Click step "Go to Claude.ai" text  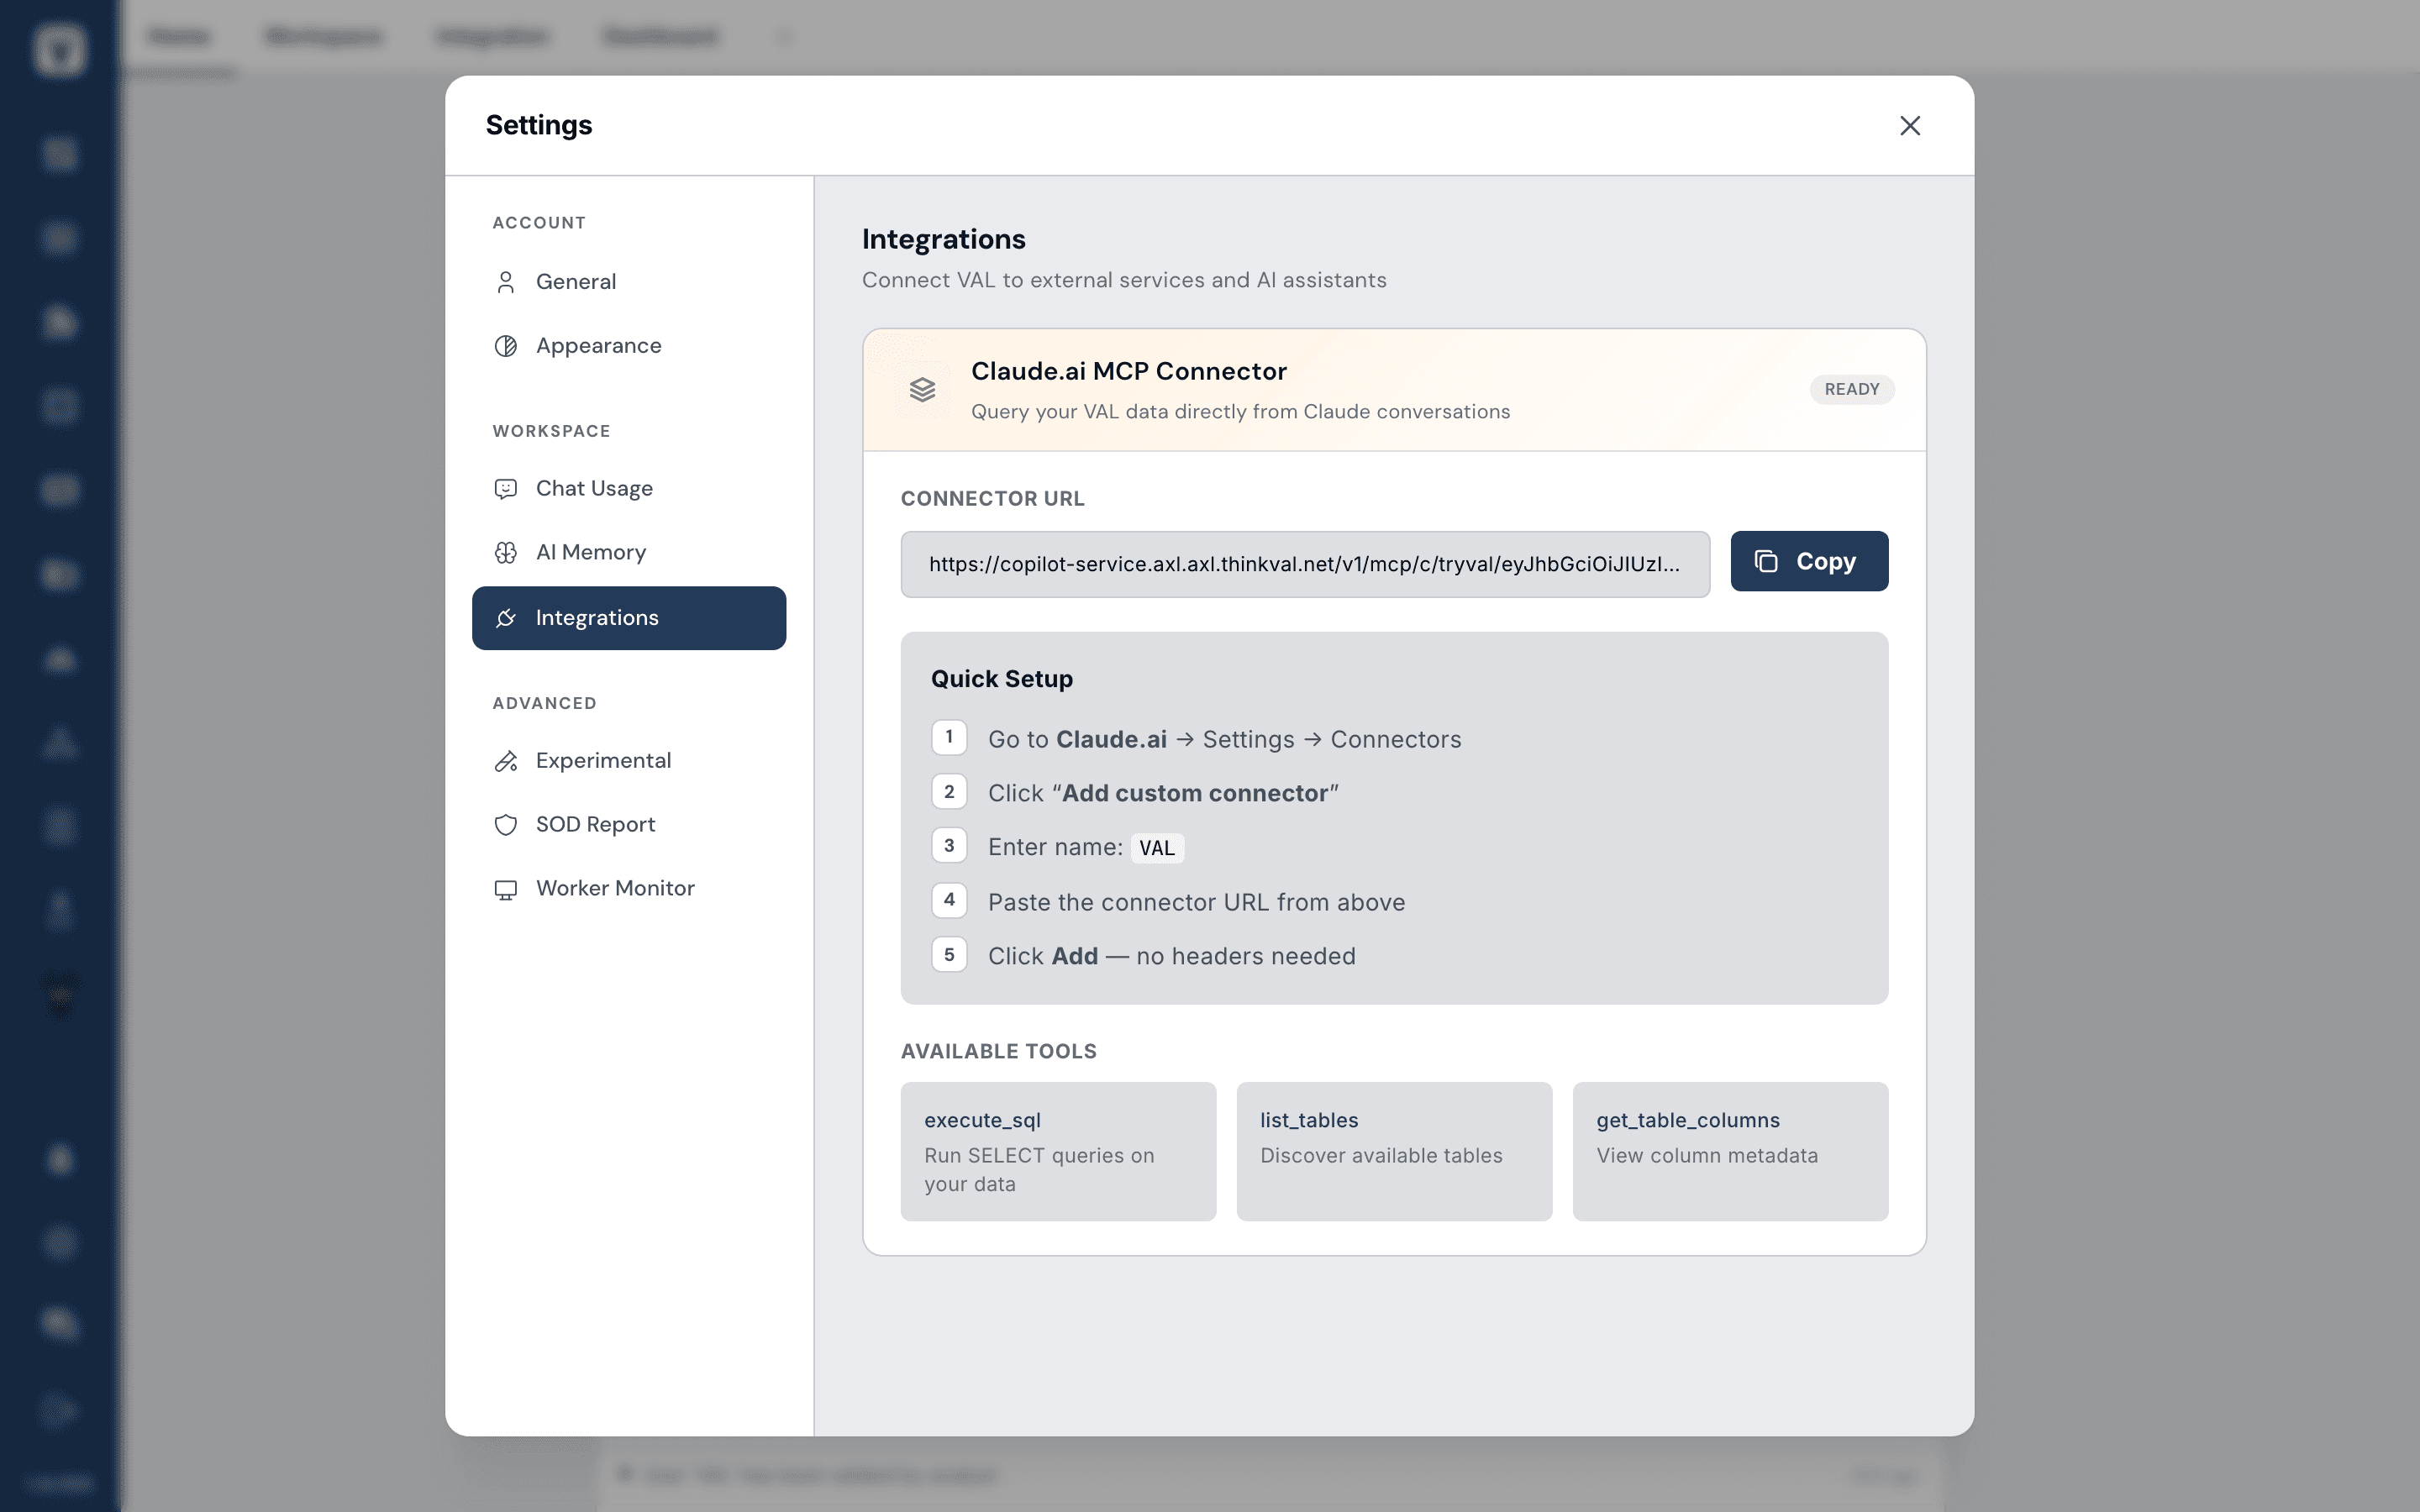[1225, 739]
